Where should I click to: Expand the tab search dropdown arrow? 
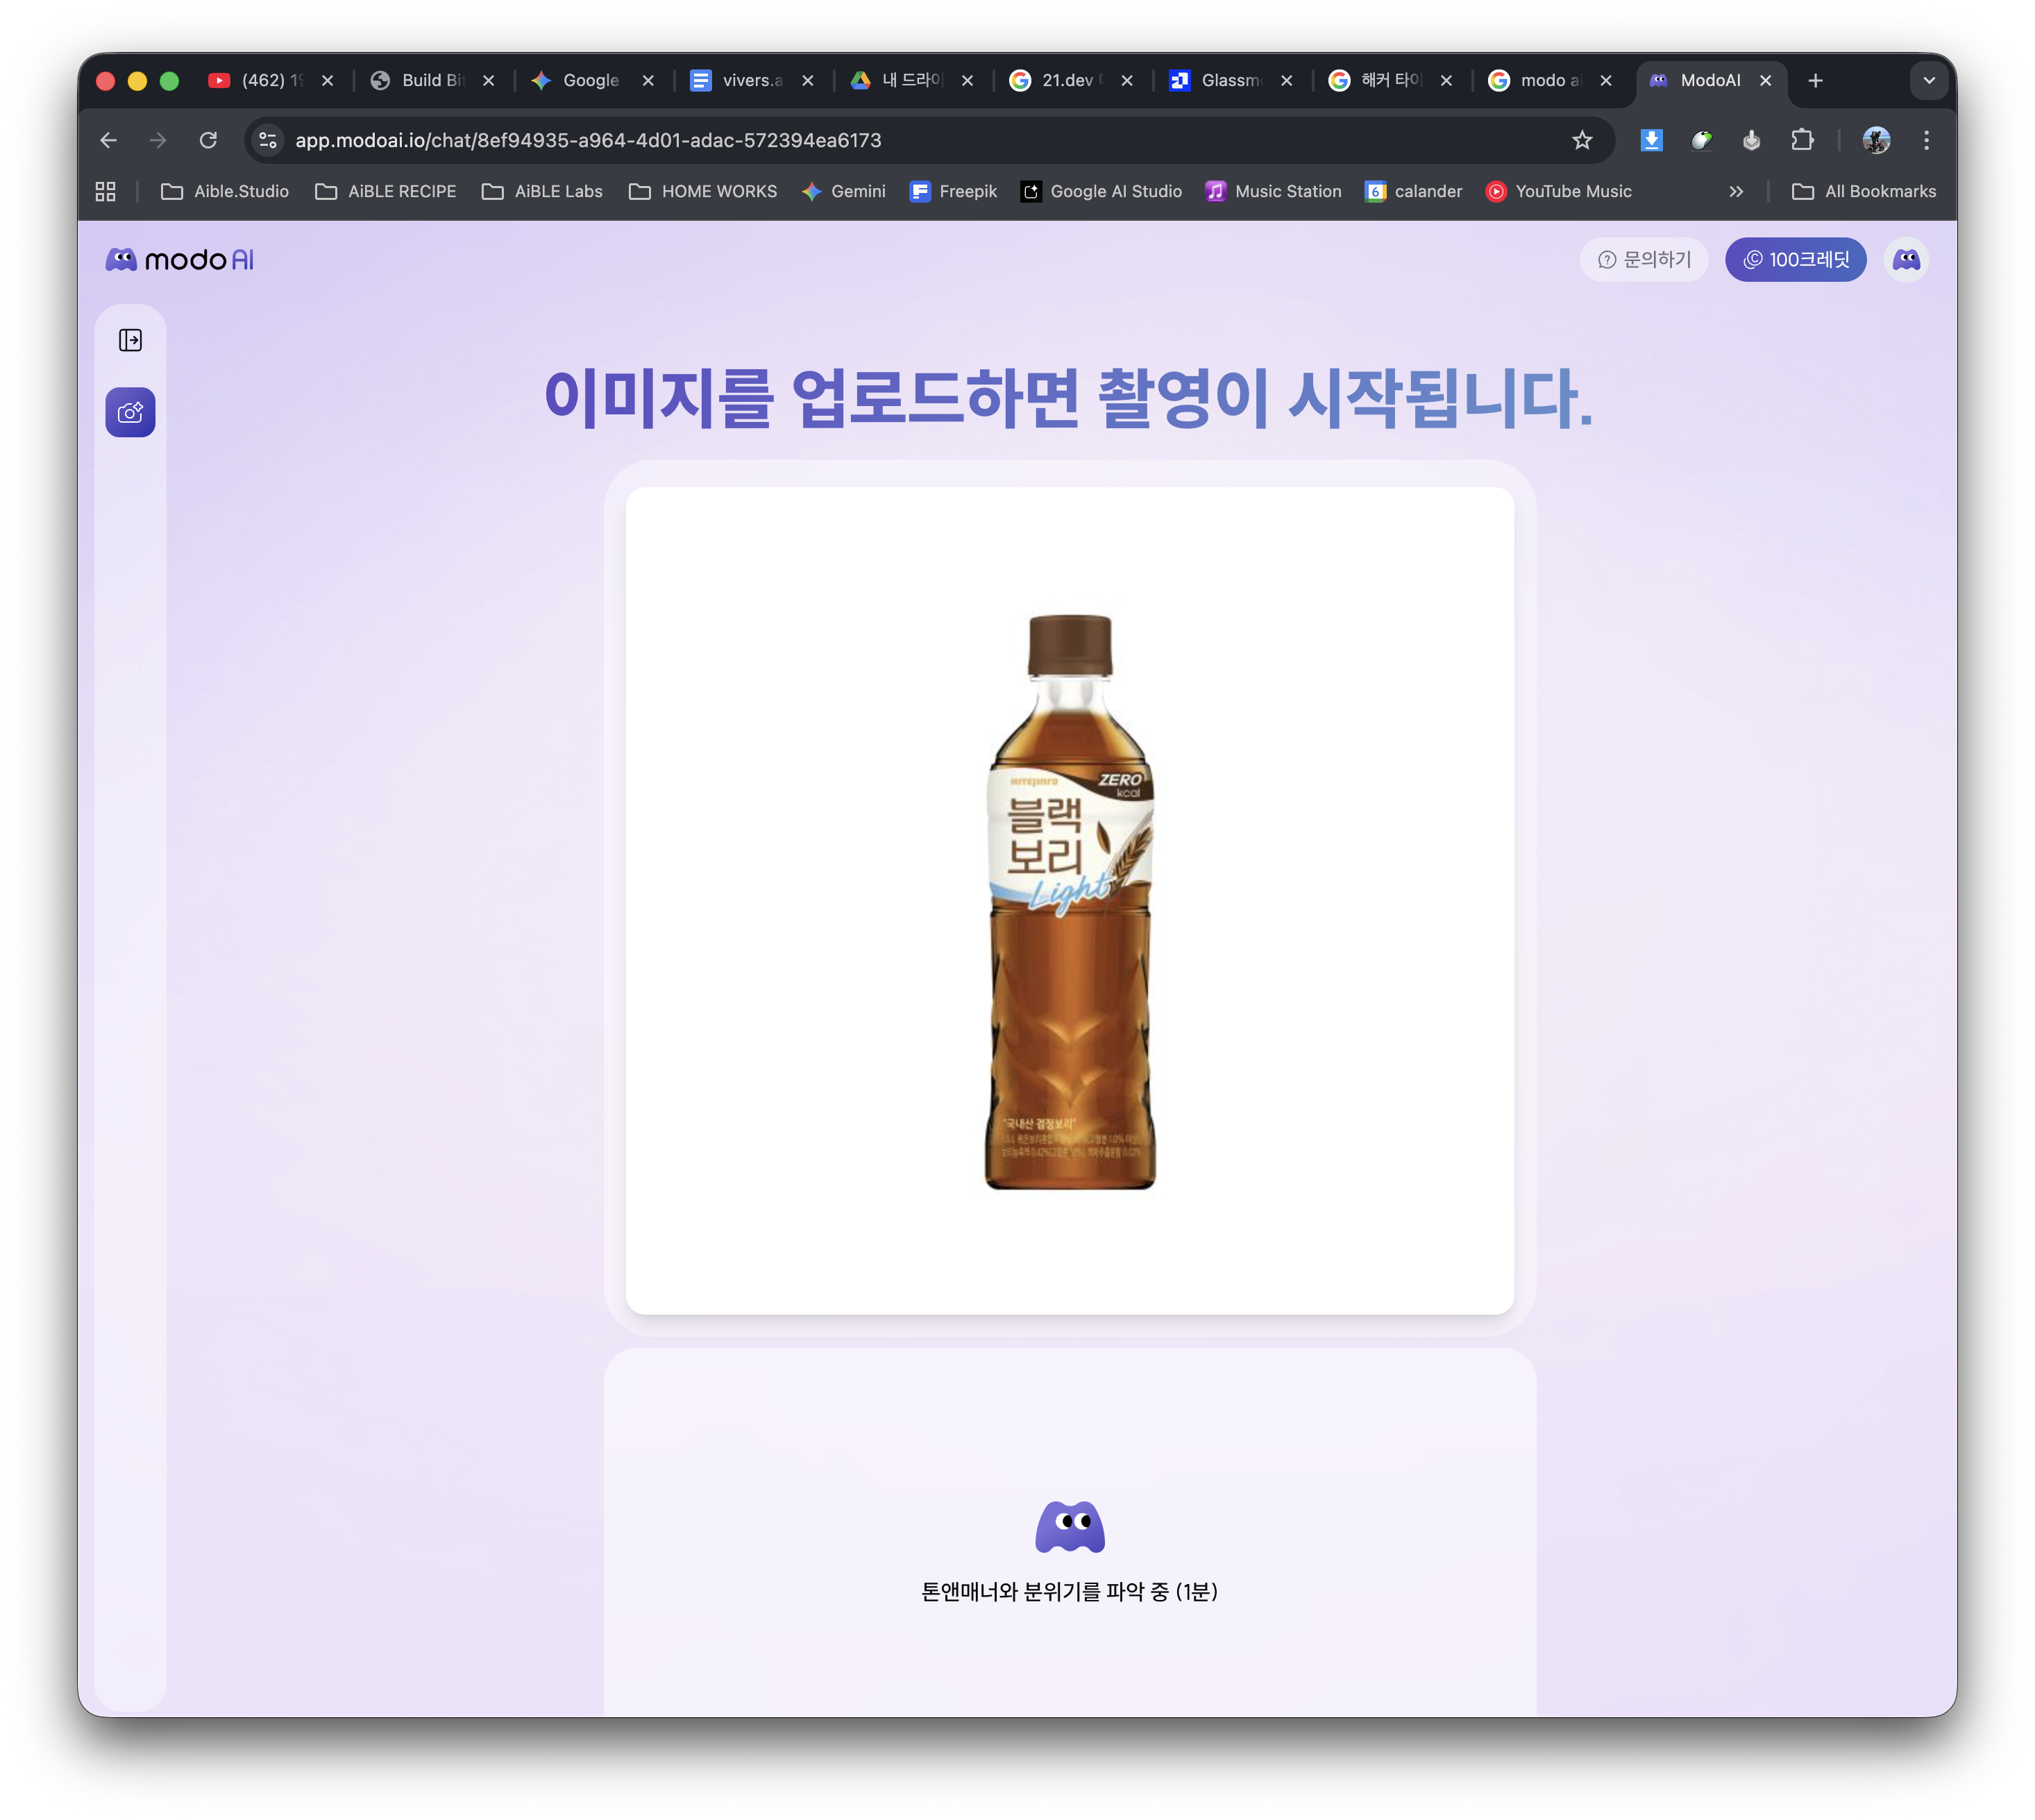tap(1929, 80)
